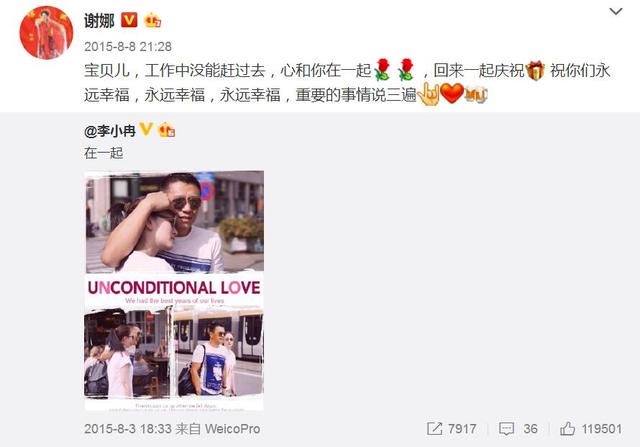640x447 pixels.
Task: Open the comments bubble icon
Action: [x=507, y=429]
